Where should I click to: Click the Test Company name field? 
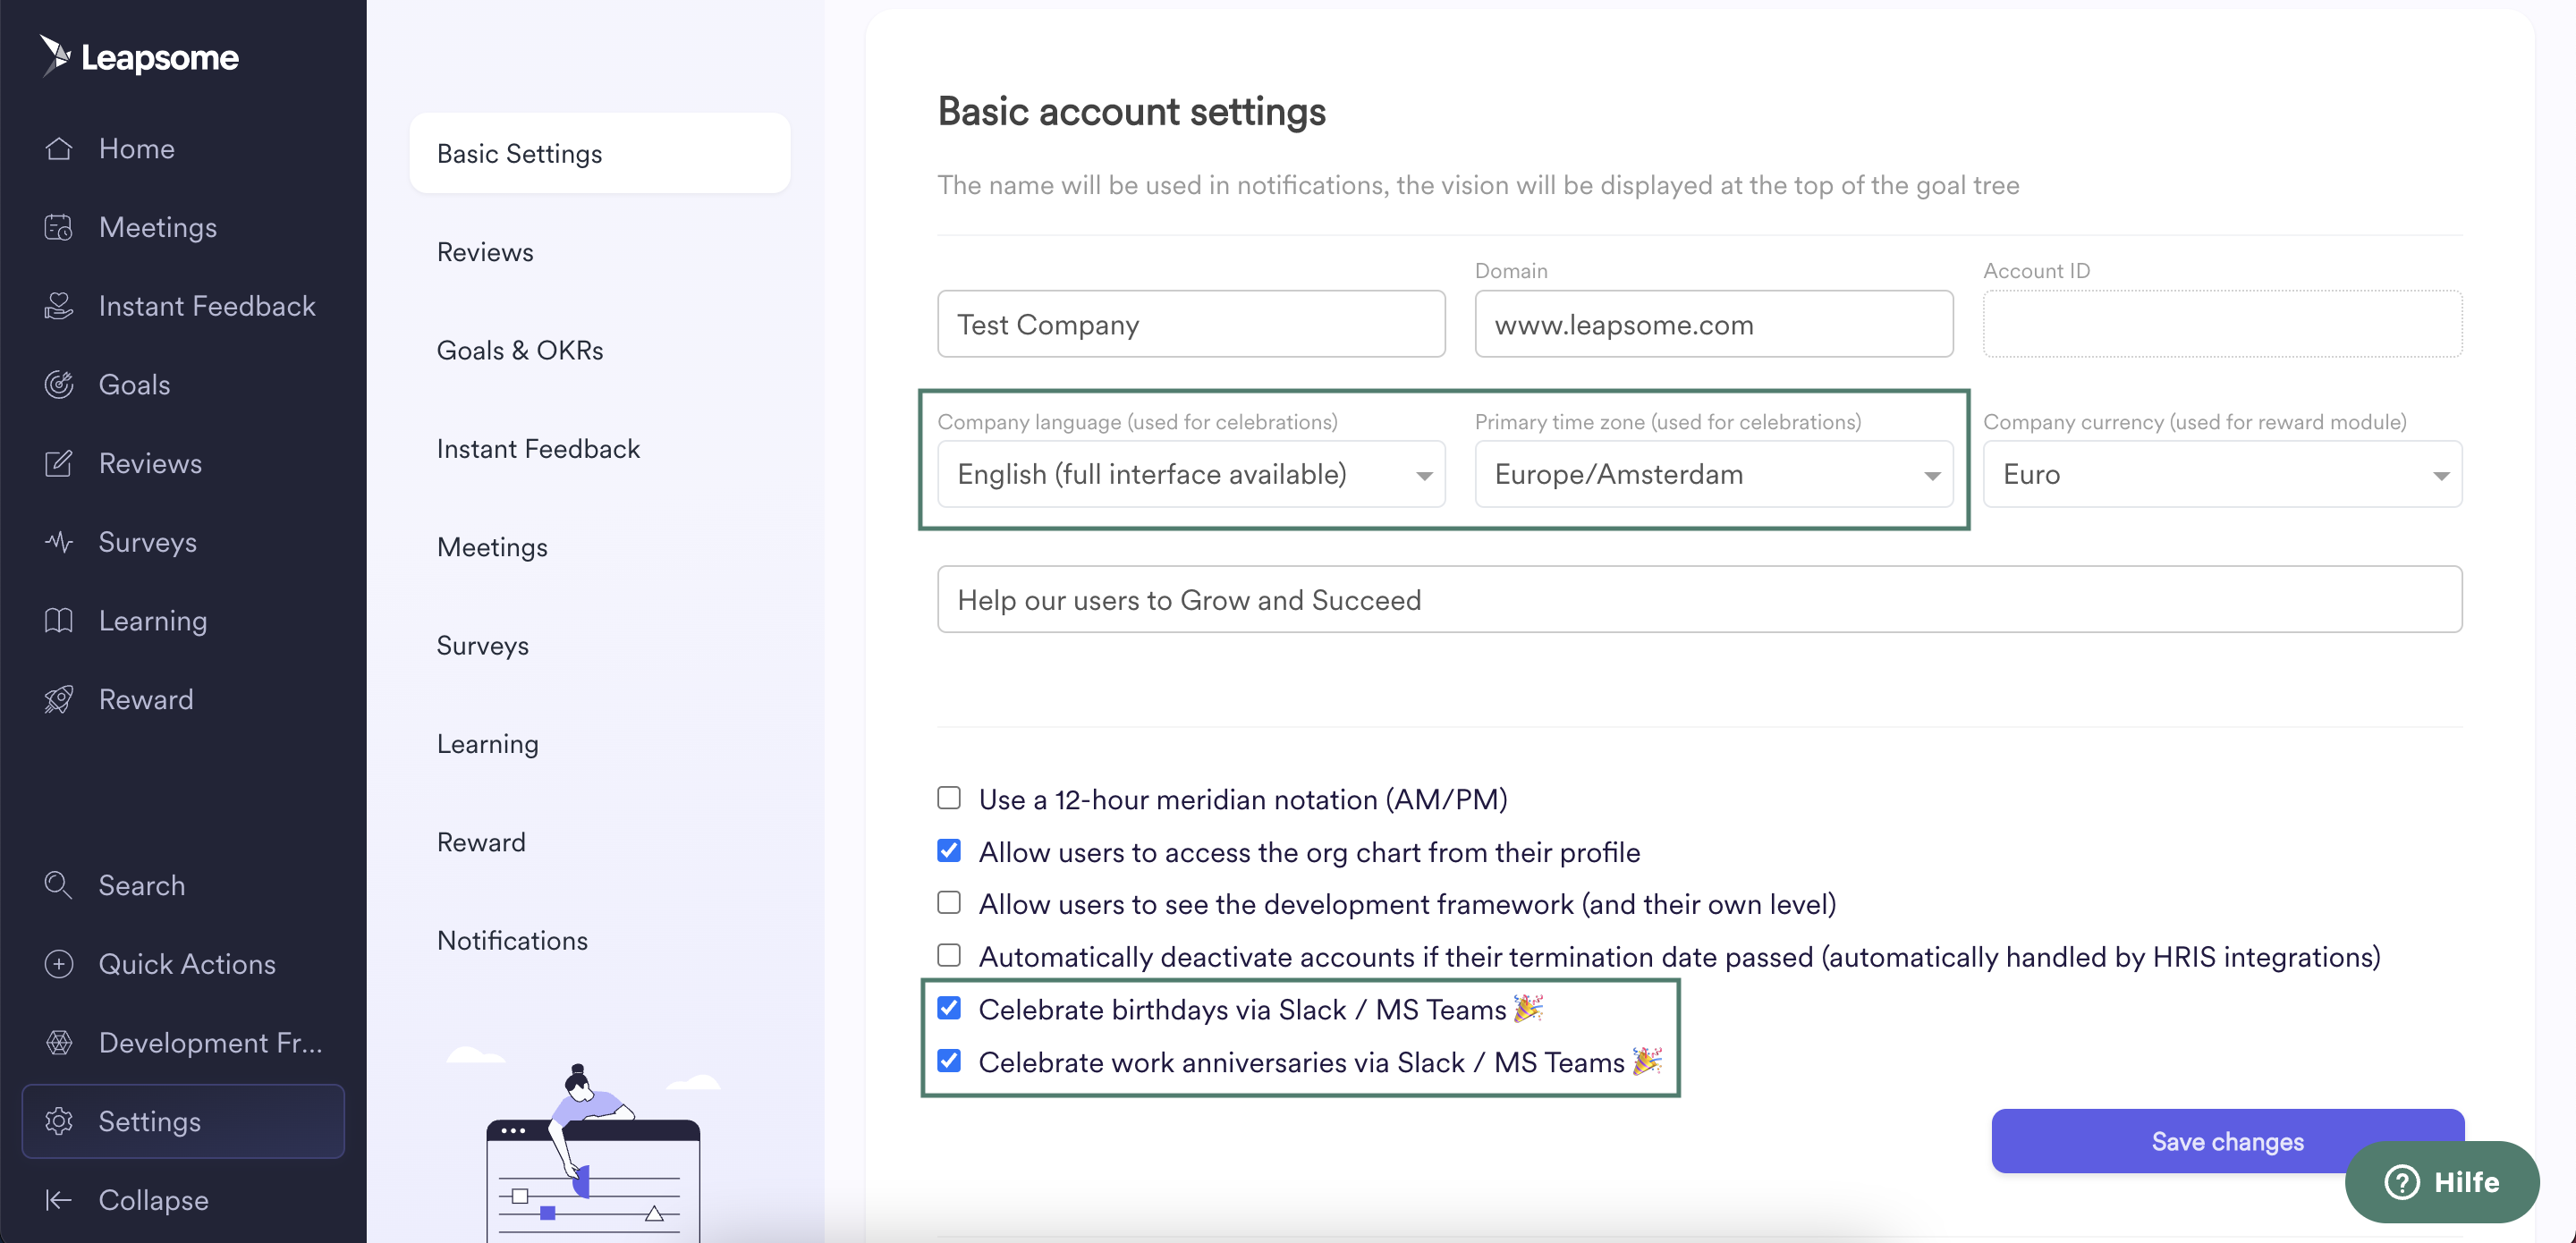tap(1191, 324)
